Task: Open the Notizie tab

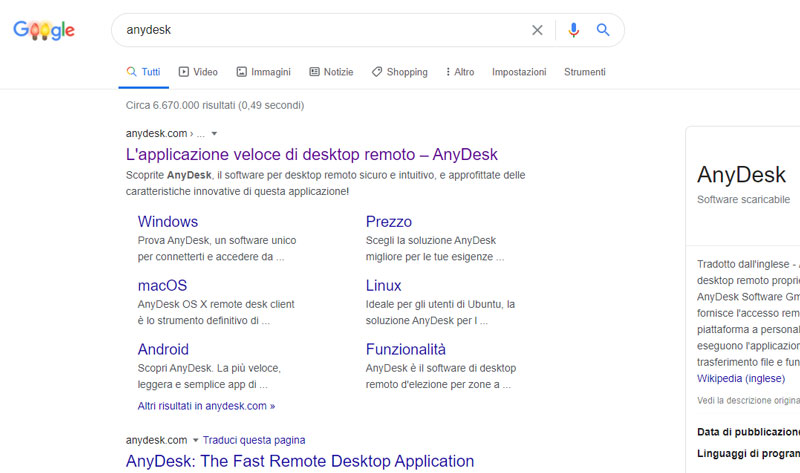Action: (x=331, y=72)
